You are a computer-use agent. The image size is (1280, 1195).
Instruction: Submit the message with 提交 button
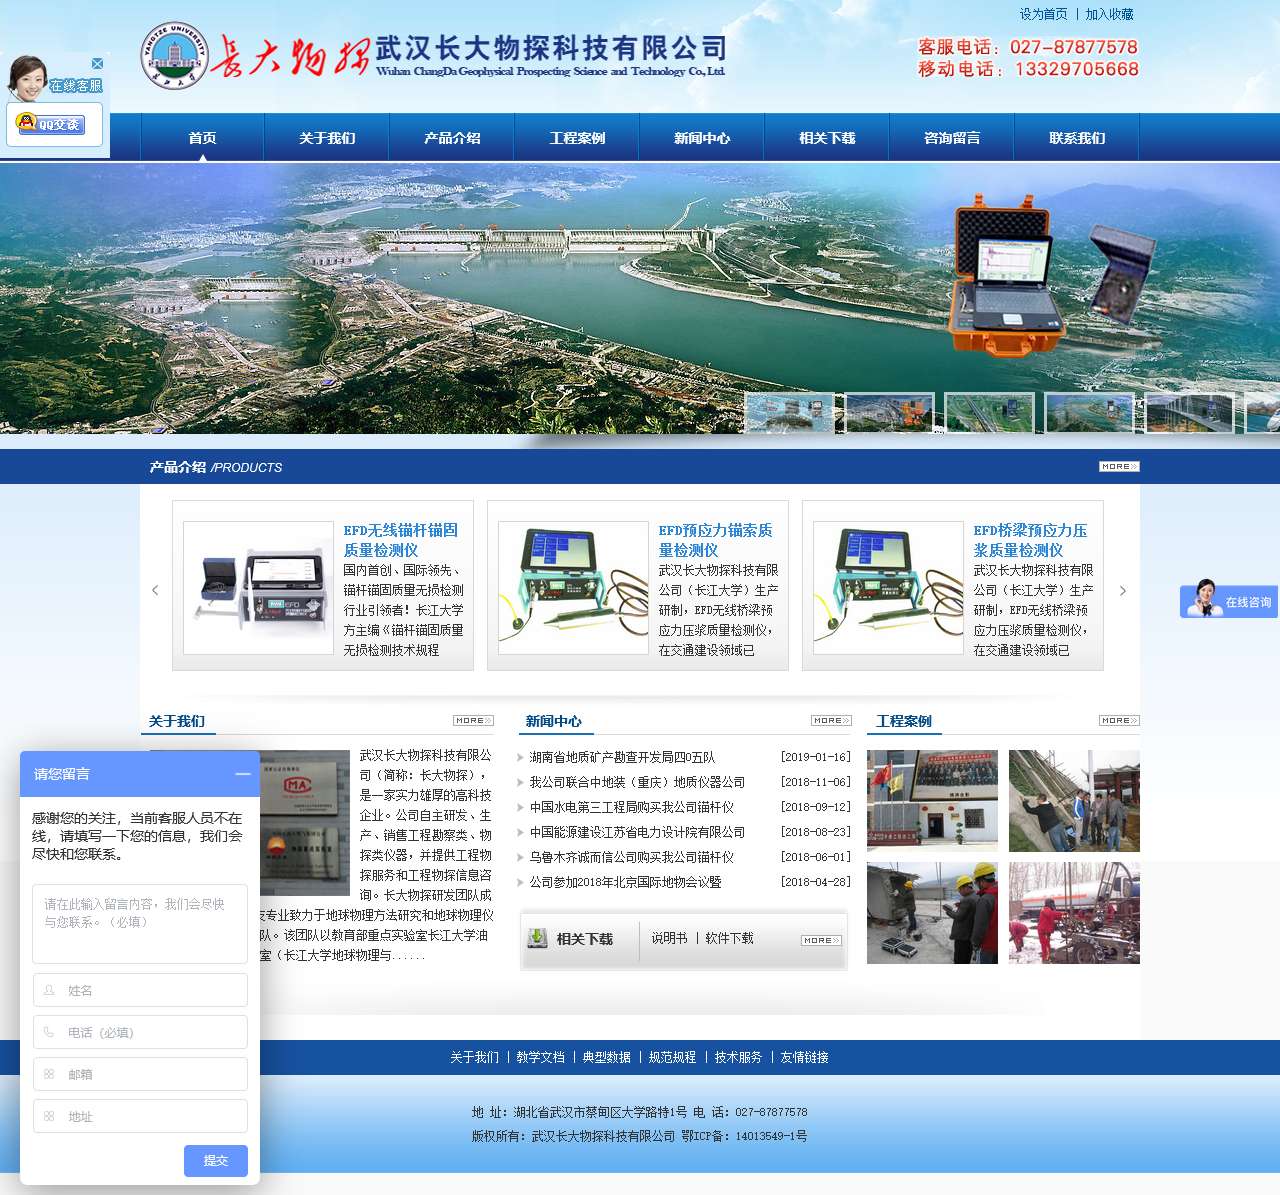(216, 1161)
